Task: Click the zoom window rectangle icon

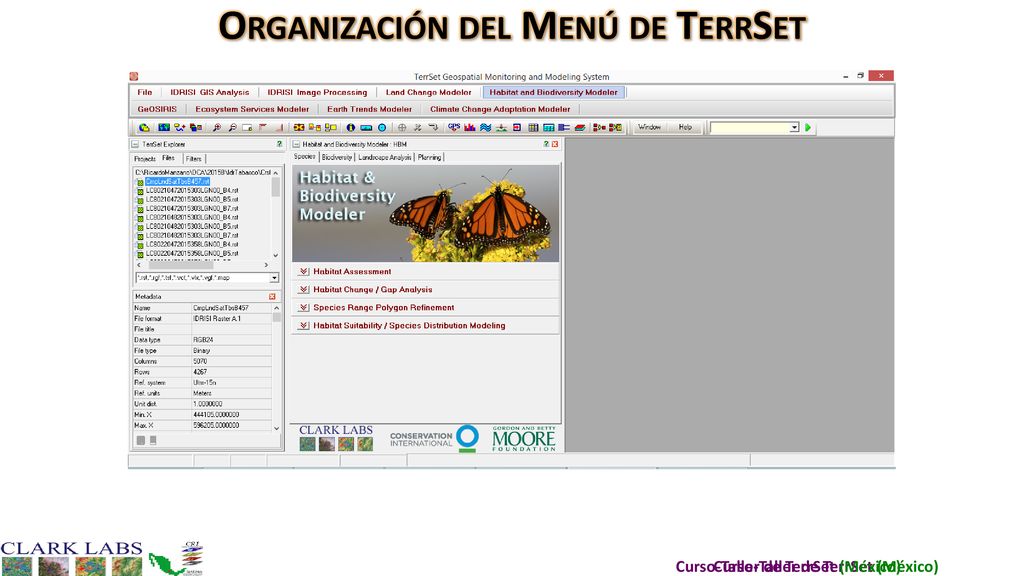Action: pyautogui.click(x=247, y=127)
